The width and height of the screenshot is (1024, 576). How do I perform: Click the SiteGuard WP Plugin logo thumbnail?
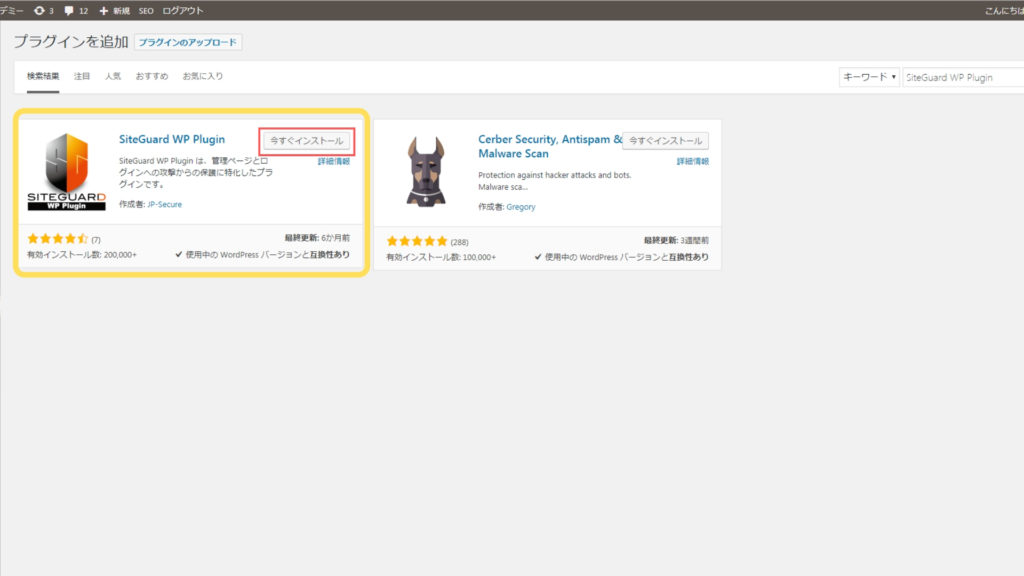(67, 171)
